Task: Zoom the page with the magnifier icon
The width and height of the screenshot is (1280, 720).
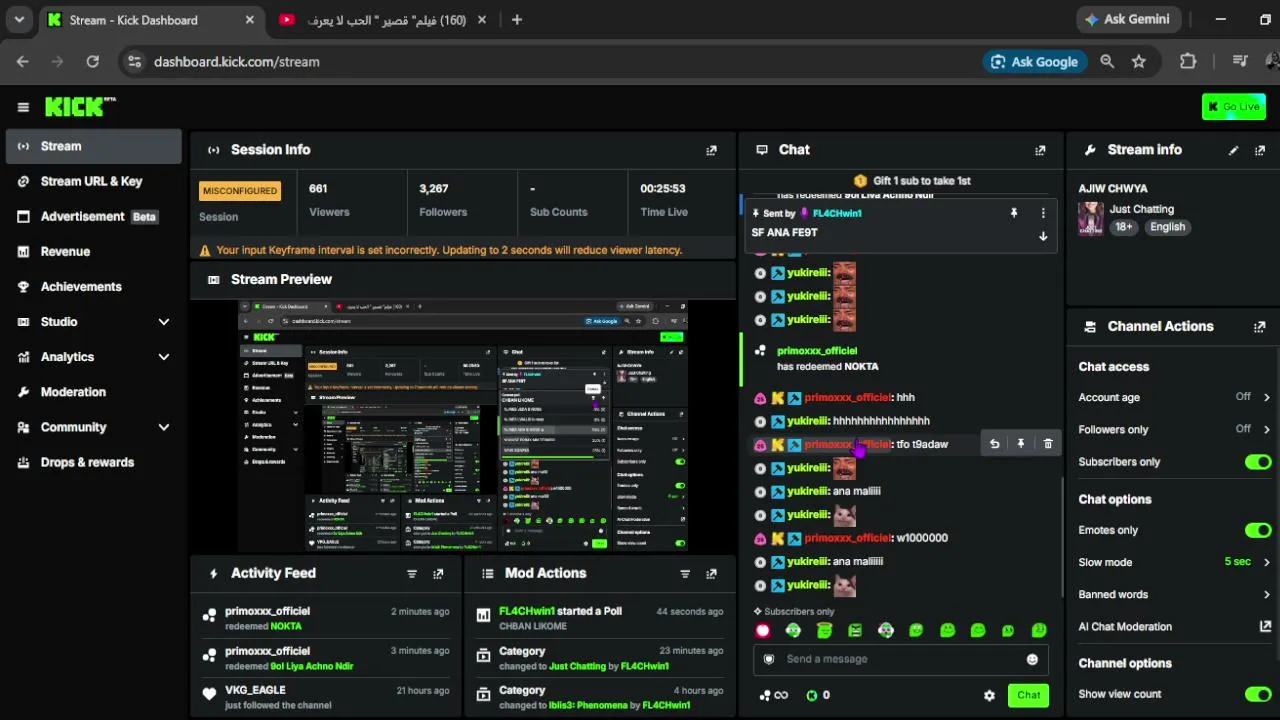Action: point(1107,62)
